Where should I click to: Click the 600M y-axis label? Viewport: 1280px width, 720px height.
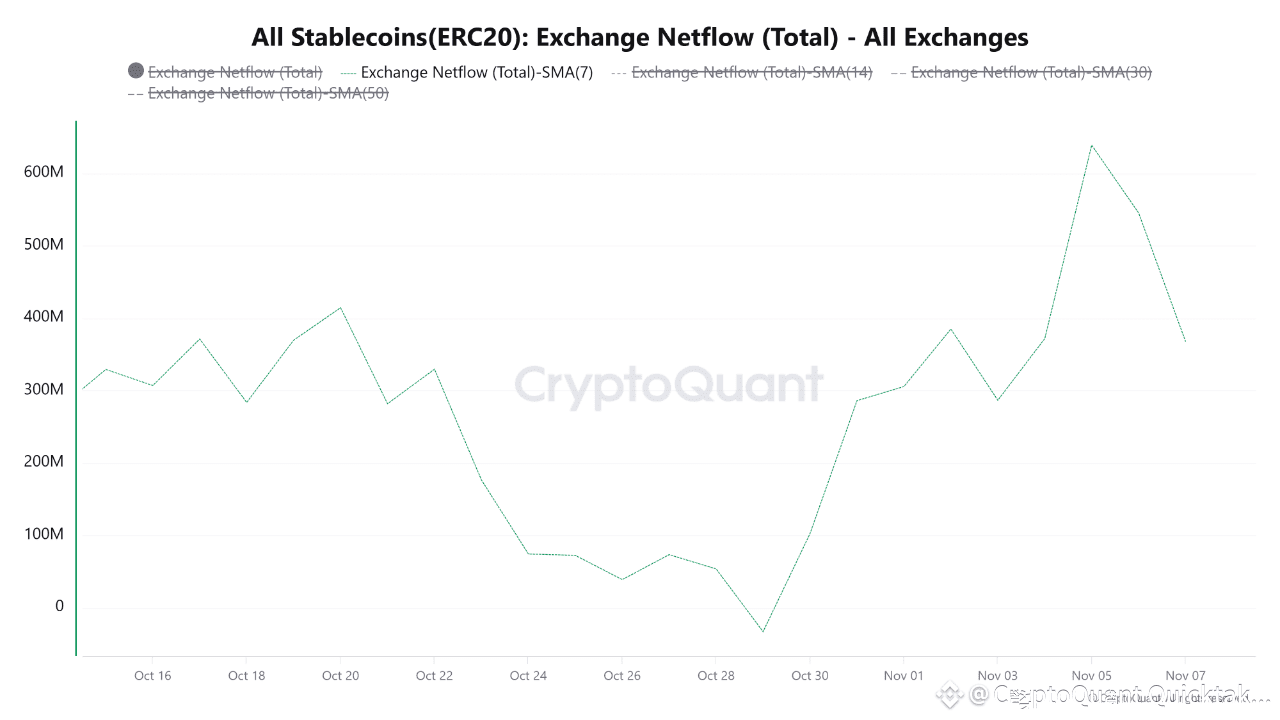[x=44, y=172]
